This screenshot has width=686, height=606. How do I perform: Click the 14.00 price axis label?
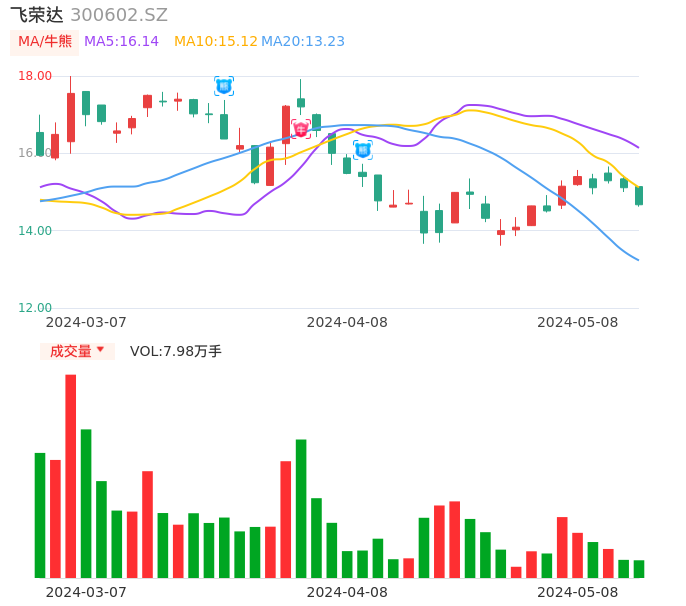(35, 231)
